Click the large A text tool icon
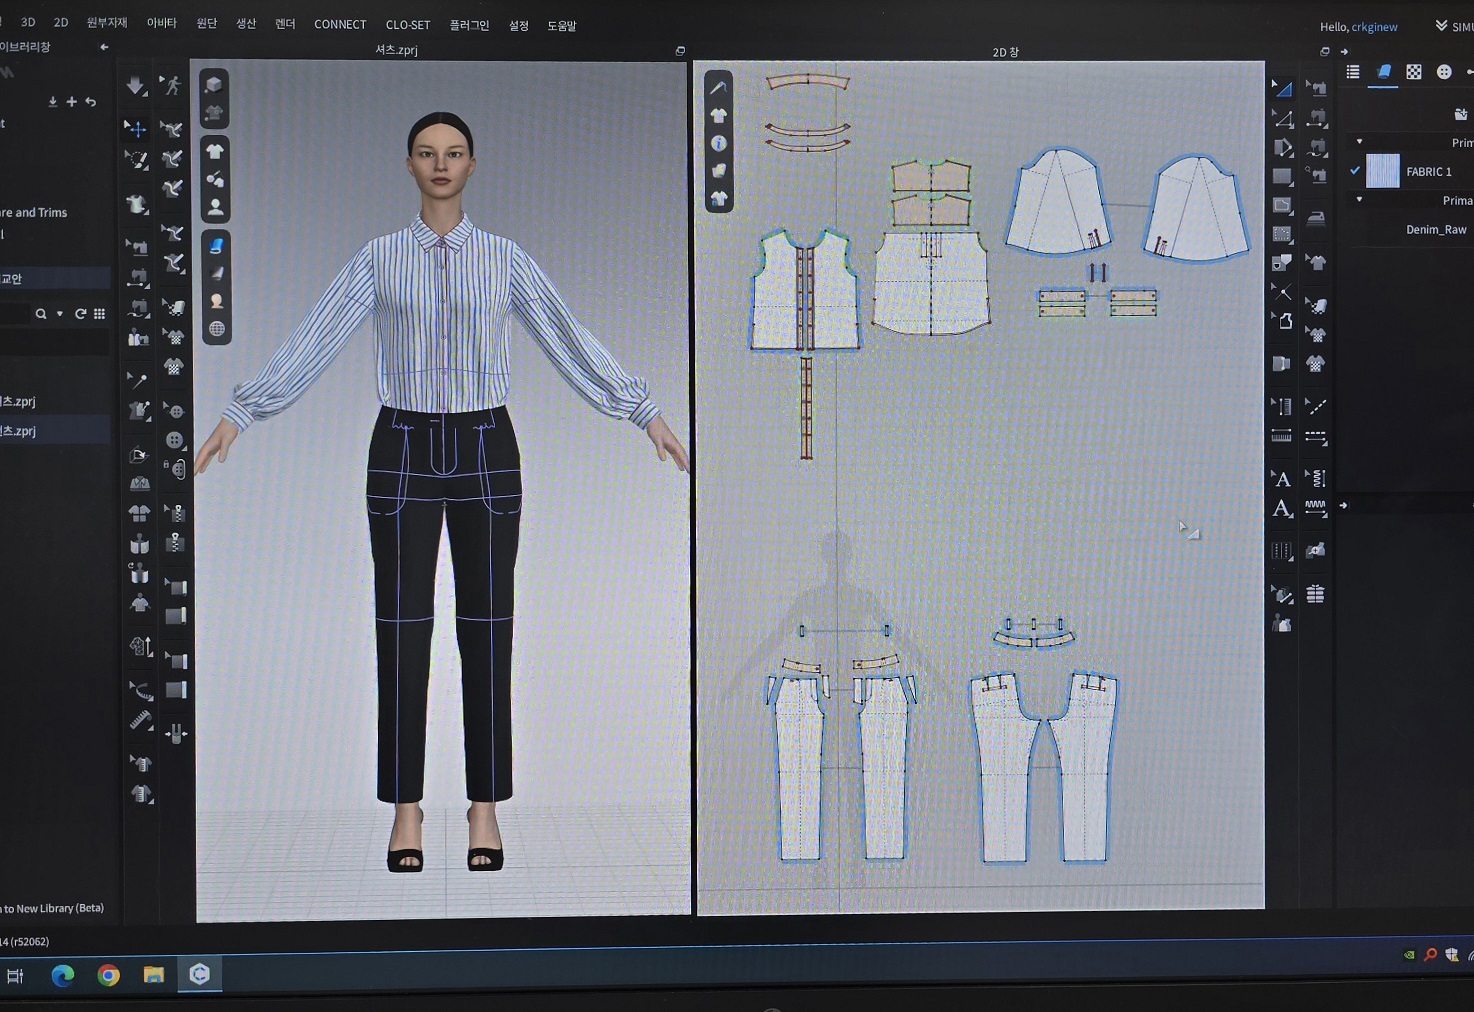Image resolution: width=1474 pixels, height=1012 pixels. pos(1281,509)
